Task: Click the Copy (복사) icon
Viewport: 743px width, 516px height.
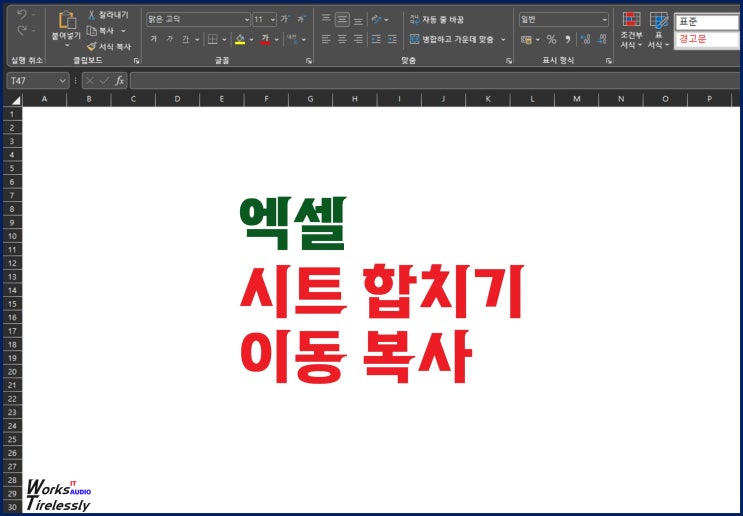Action: [x=91, y=31]
